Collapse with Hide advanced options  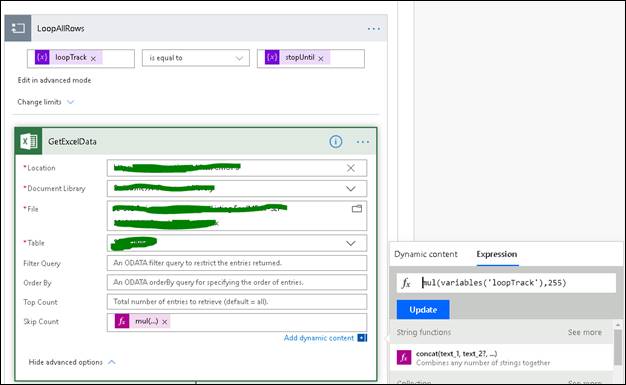pyautogui.click(x=72, y=362)
